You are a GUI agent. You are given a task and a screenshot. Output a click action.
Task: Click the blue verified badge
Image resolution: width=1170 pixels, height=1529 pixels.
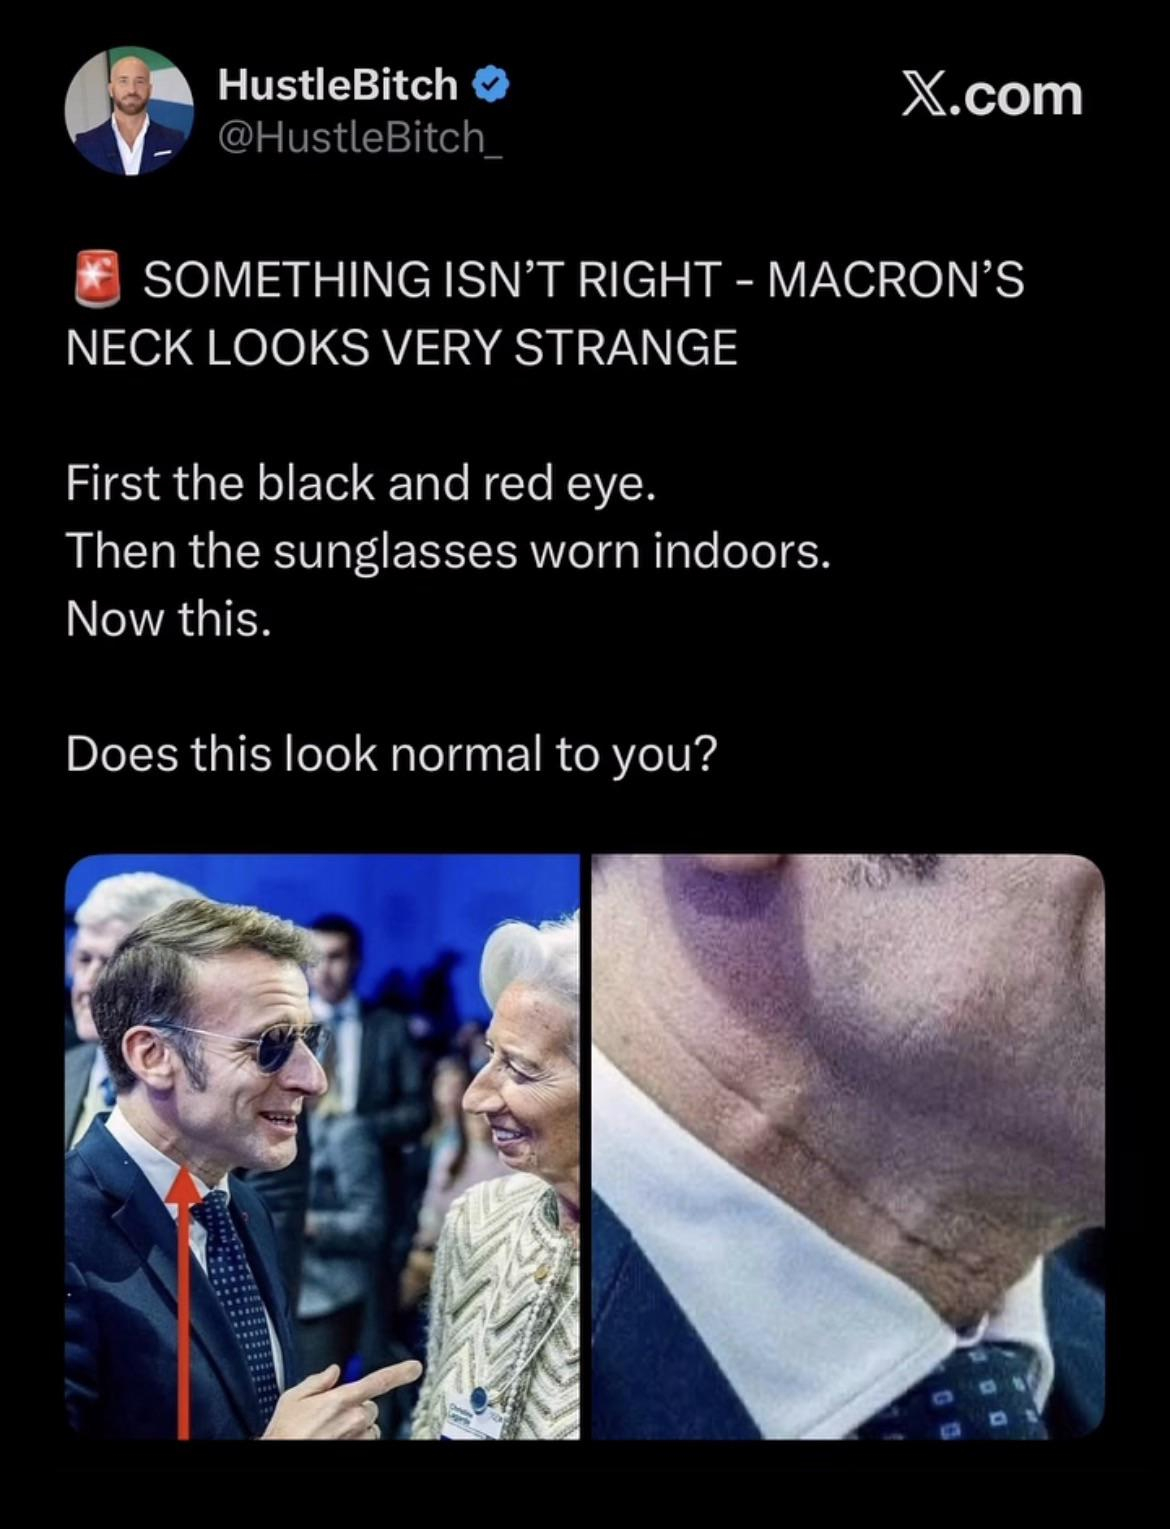click(x=490, y=87)
